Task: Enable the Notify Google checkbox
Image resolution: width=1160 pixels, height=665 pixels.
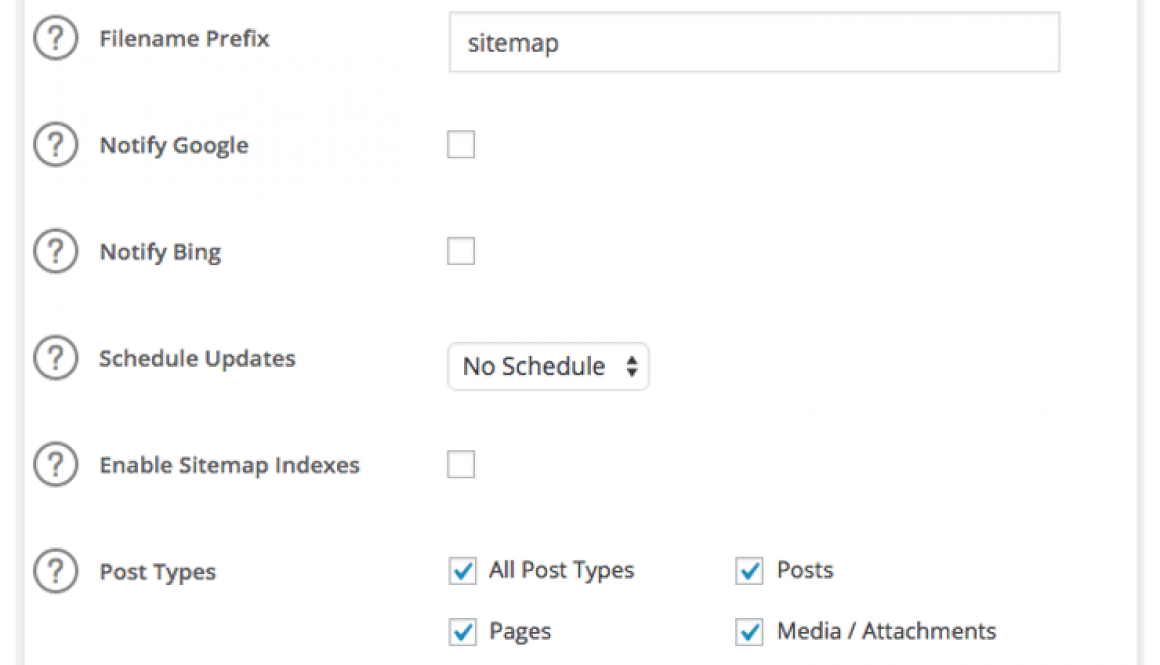Action: [x=461, y=146]
